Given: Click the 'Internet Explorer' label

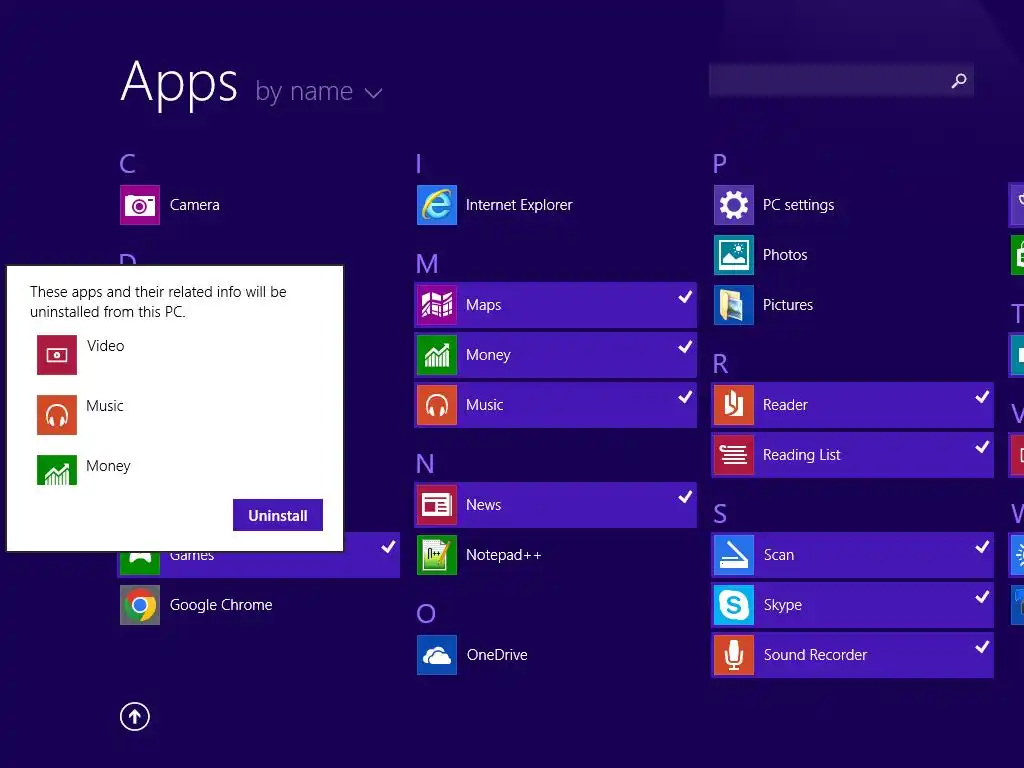Looking at the screenshot, I should tap(519, 205).
